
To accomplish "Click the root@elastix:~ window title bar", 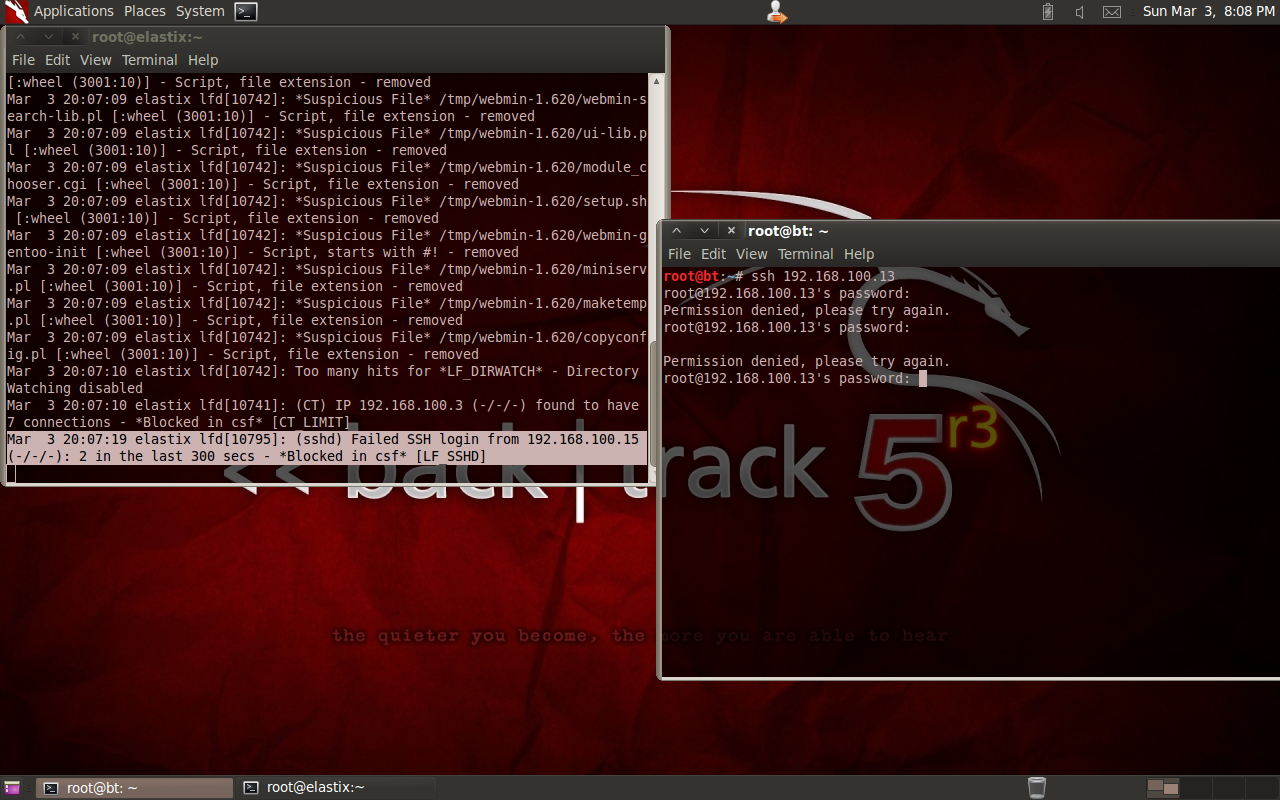I will 335,37.
